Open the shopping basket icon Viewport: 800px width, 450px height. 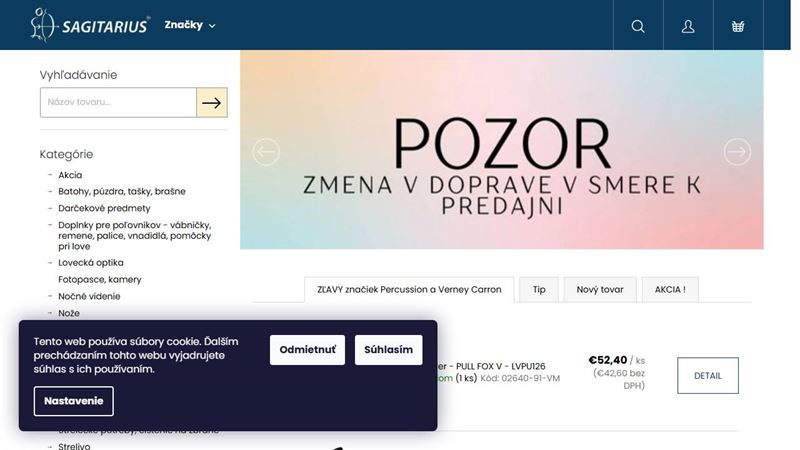(738, 26)
